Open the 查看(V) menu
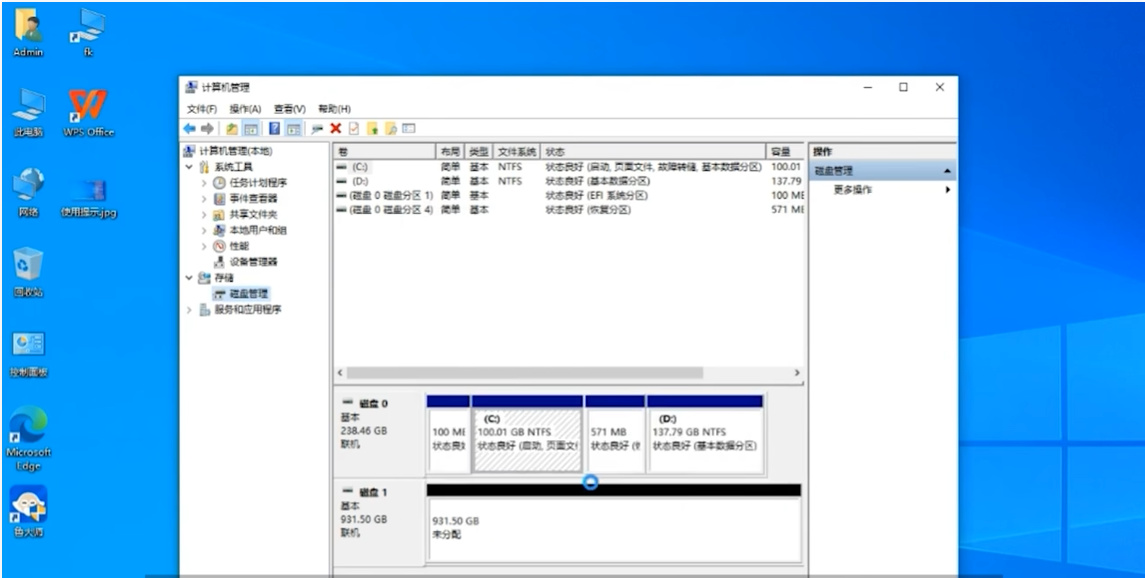Viewport: 1145px width, 578px height. [x=289, y=108]
